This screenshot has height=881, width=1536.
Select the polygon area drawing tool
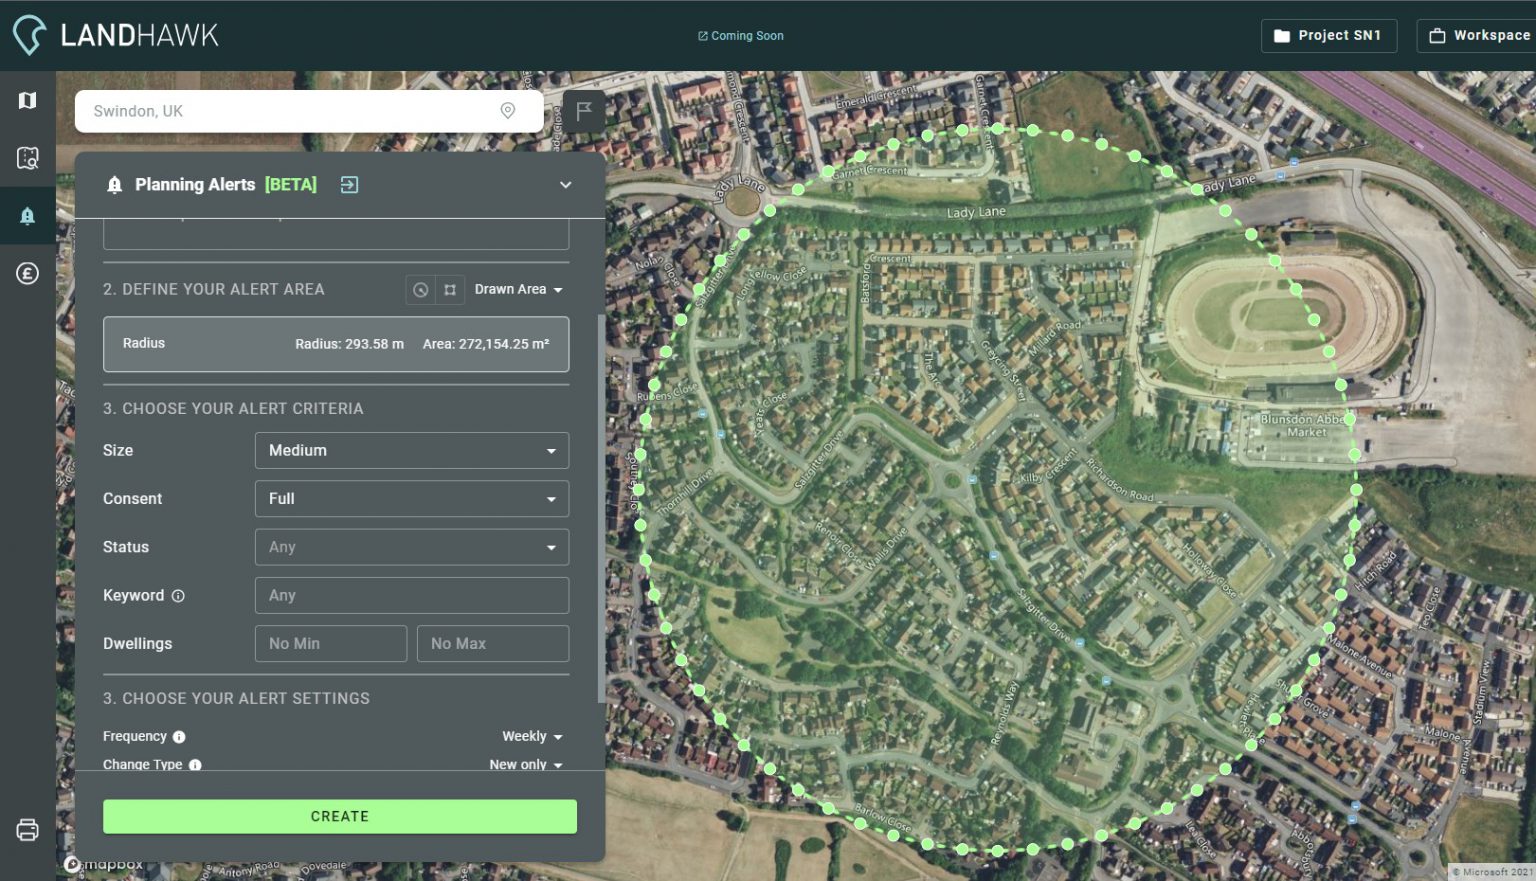click(x=450, y=289)
